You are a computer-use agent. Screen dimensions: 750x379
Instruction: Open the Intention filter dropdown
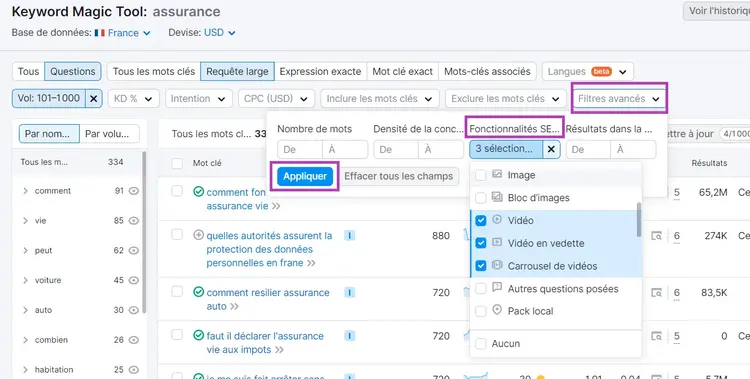[199, 99]
